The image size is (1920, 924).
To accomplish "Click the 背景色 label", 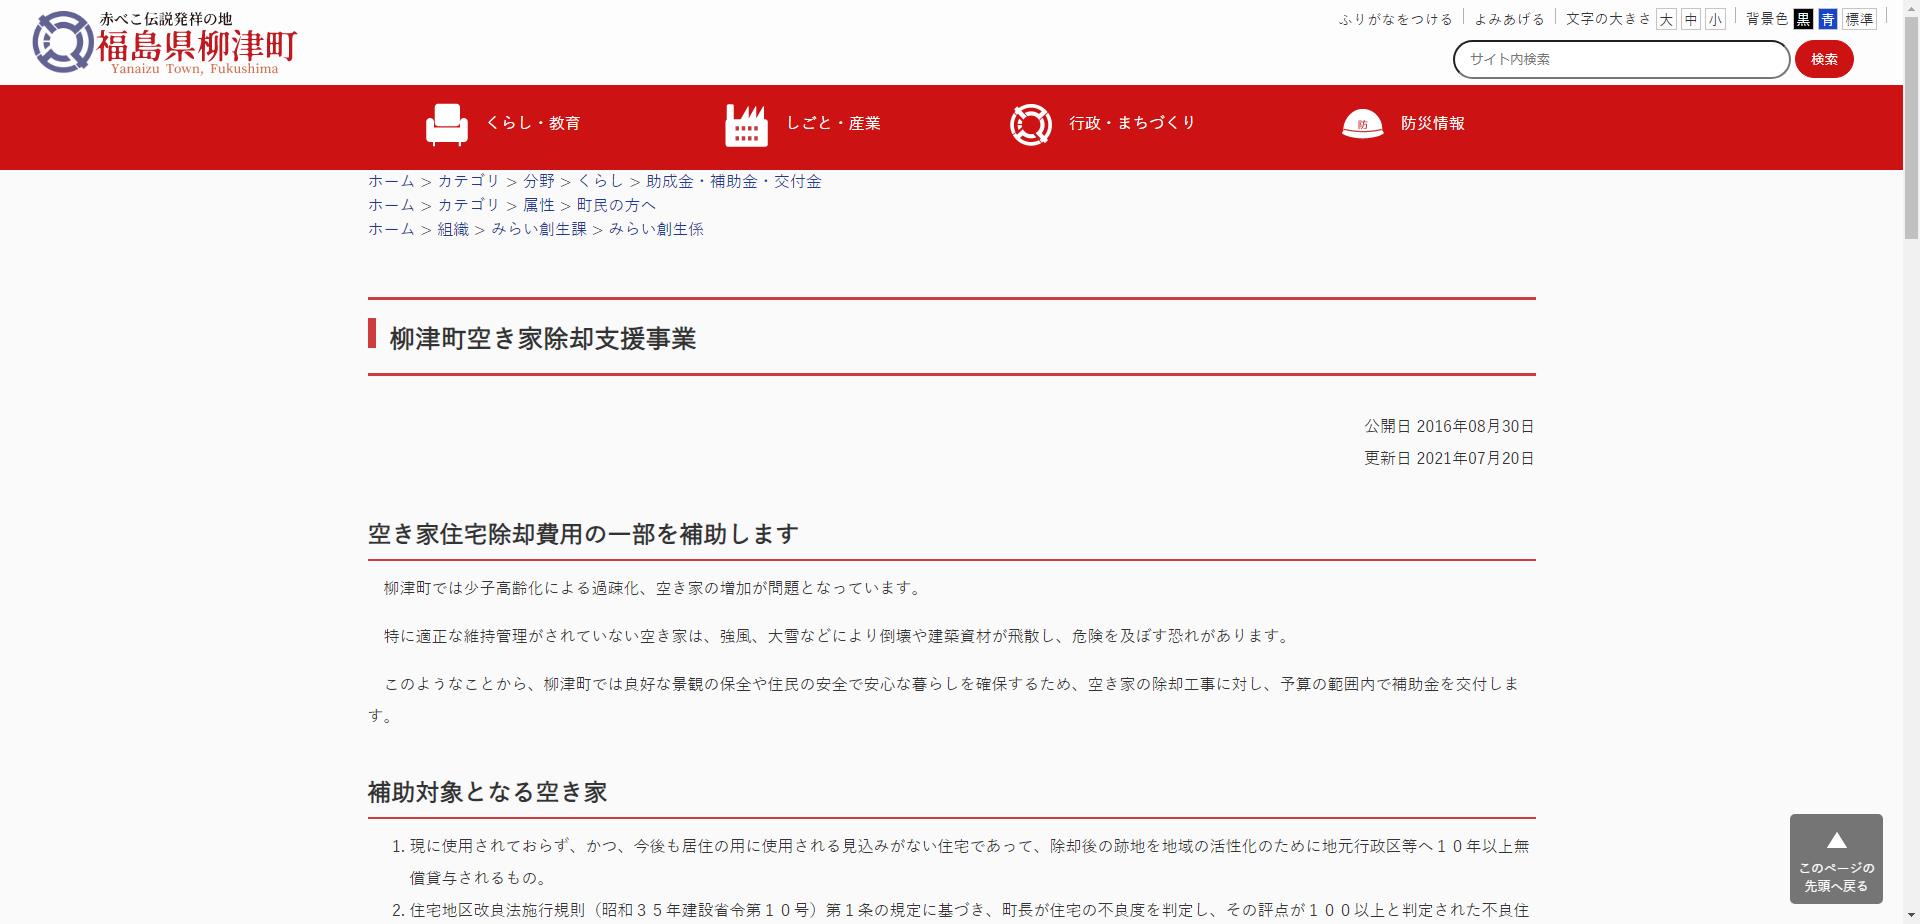I will coord(1767,19).
